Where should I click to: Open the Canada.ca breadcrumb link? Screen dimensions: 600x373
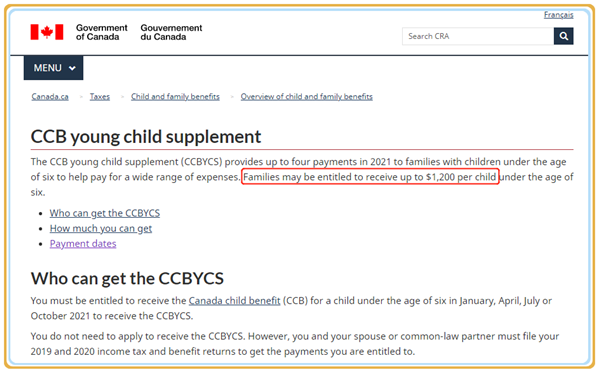(50, 96)
